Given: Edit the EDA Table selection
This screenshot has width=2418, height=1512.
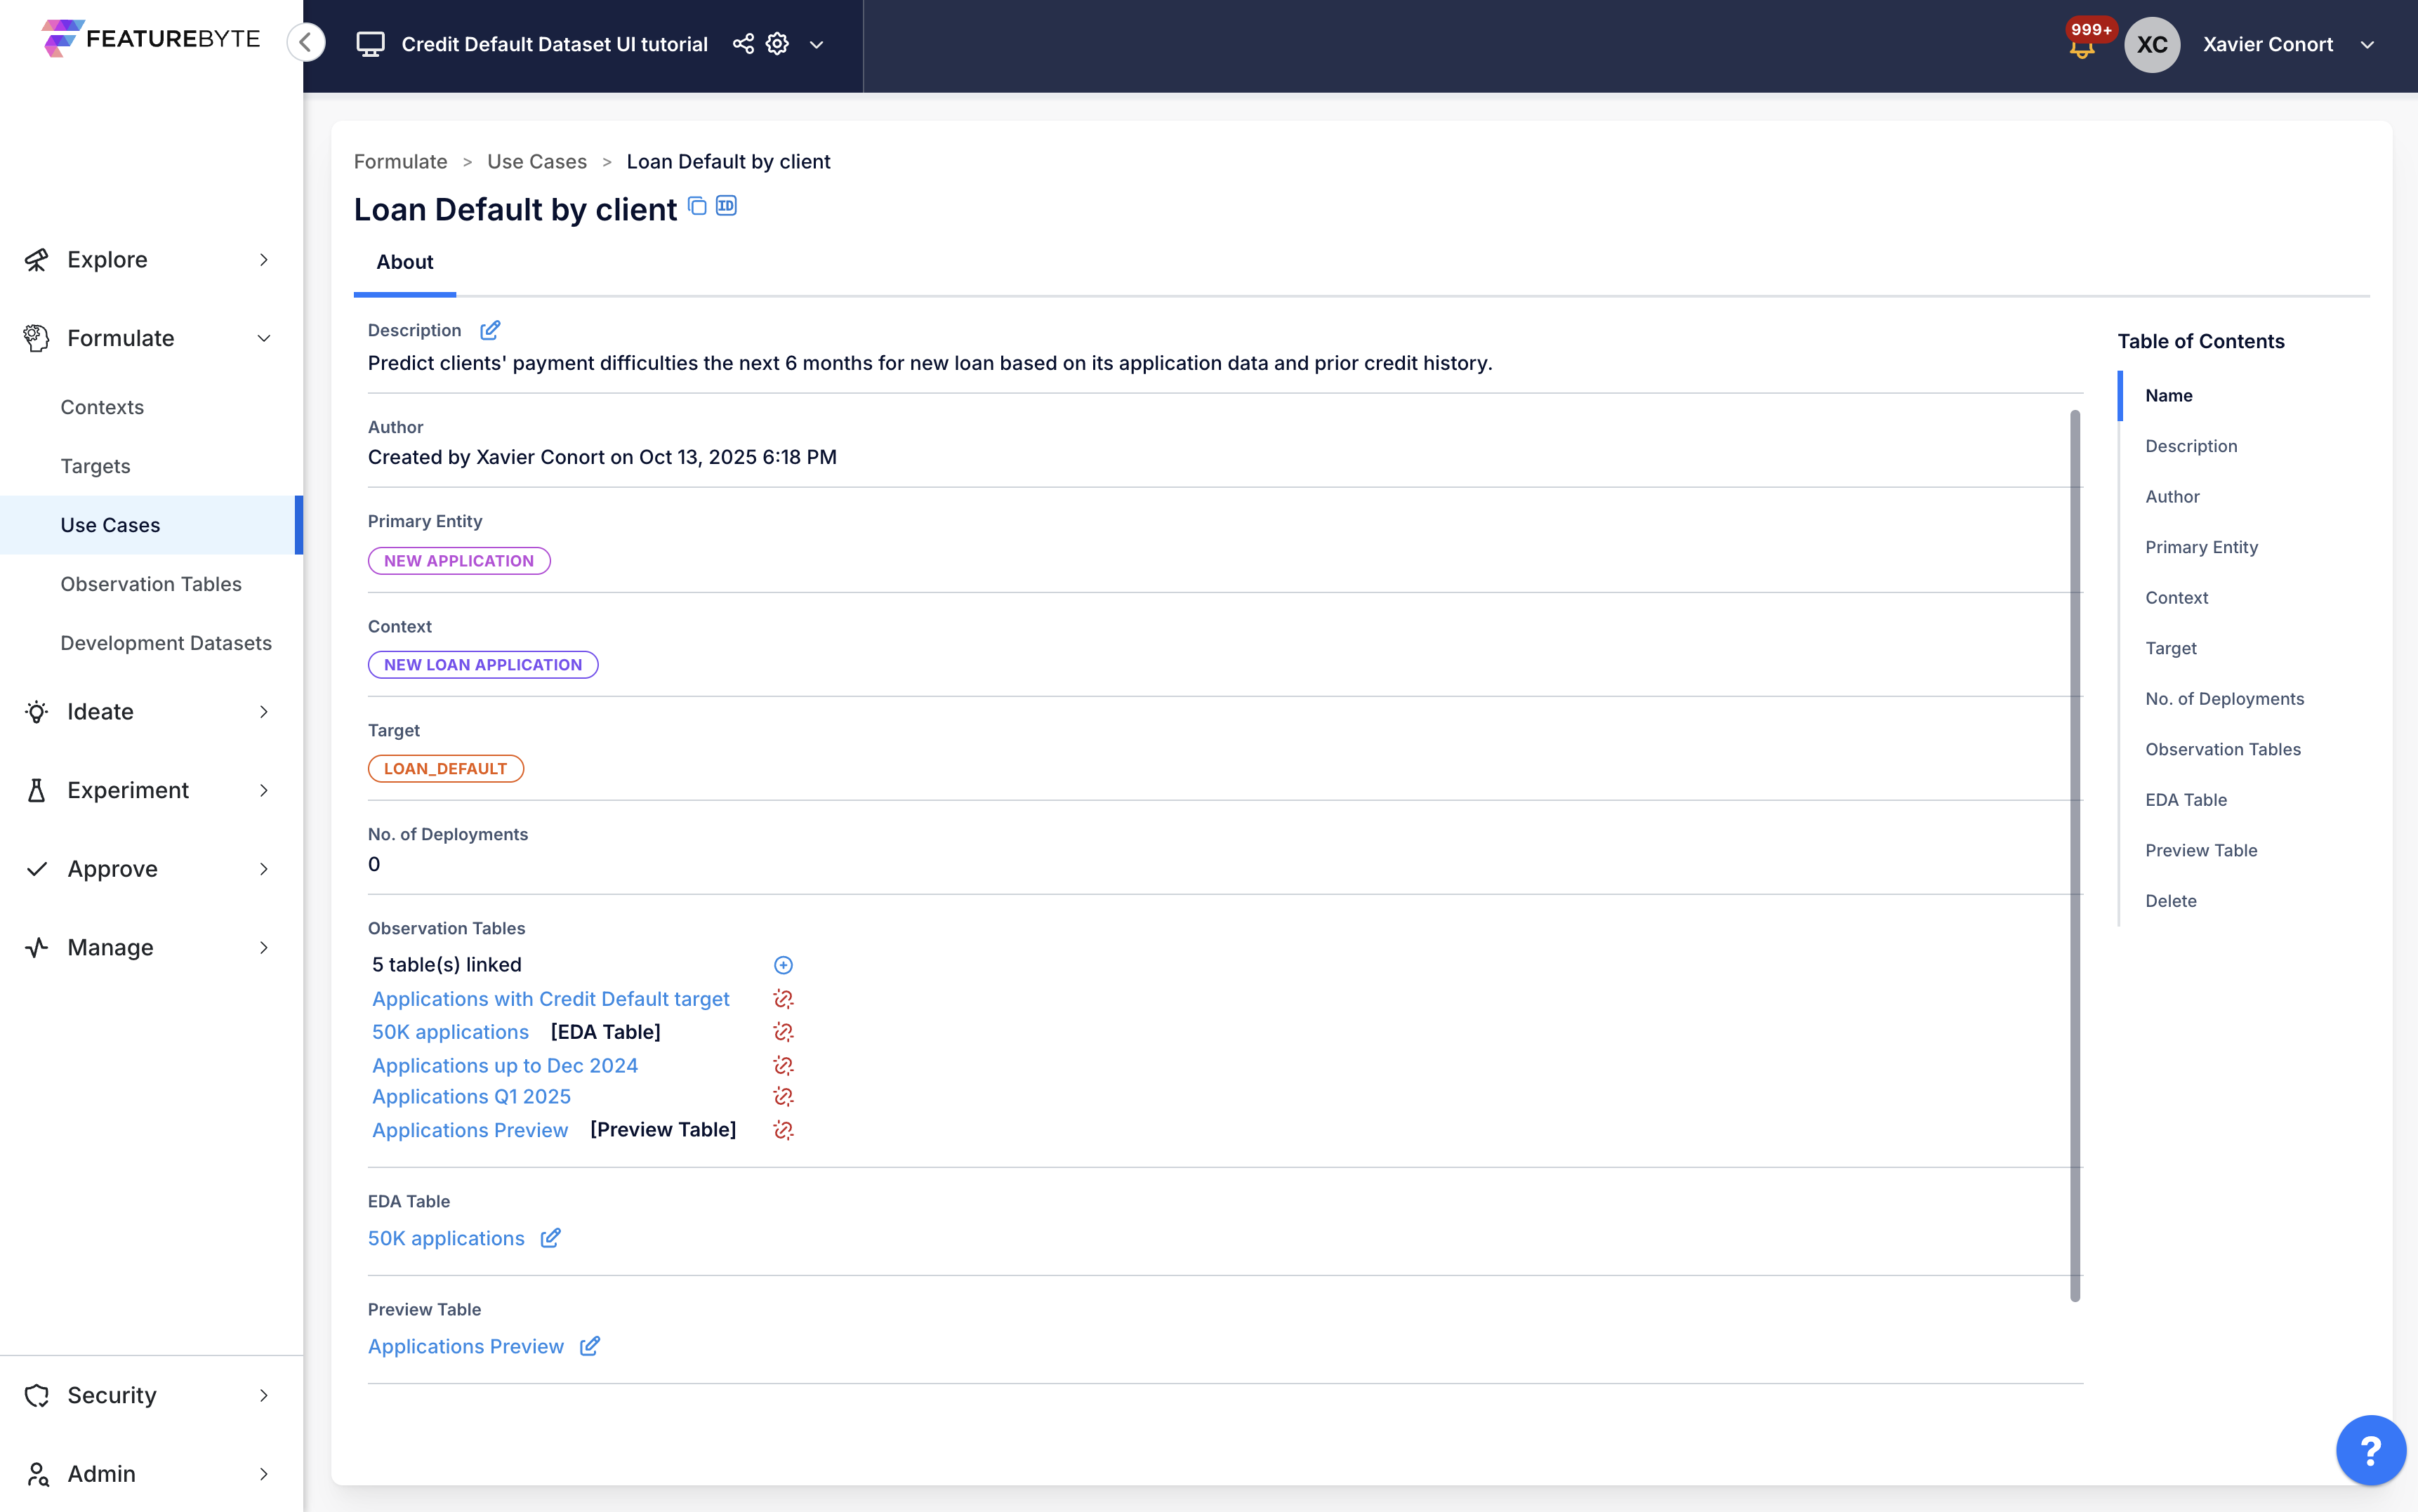Looking at the screenshot, I should coord(550,1238).
